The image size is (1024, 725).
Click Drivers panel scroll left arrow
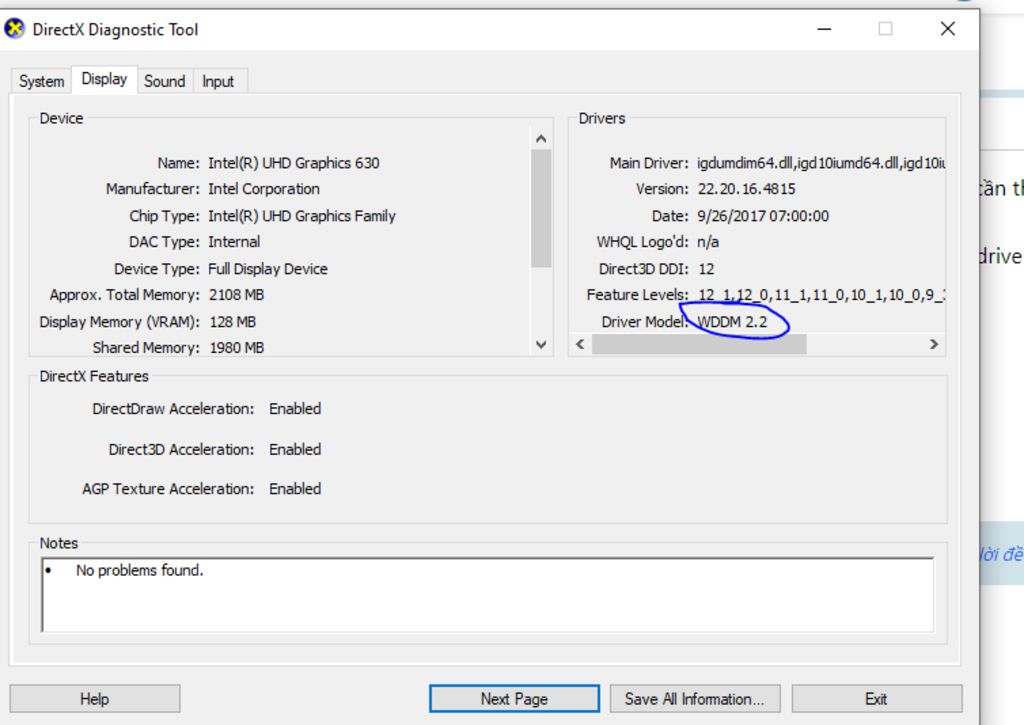coord(580,344)
